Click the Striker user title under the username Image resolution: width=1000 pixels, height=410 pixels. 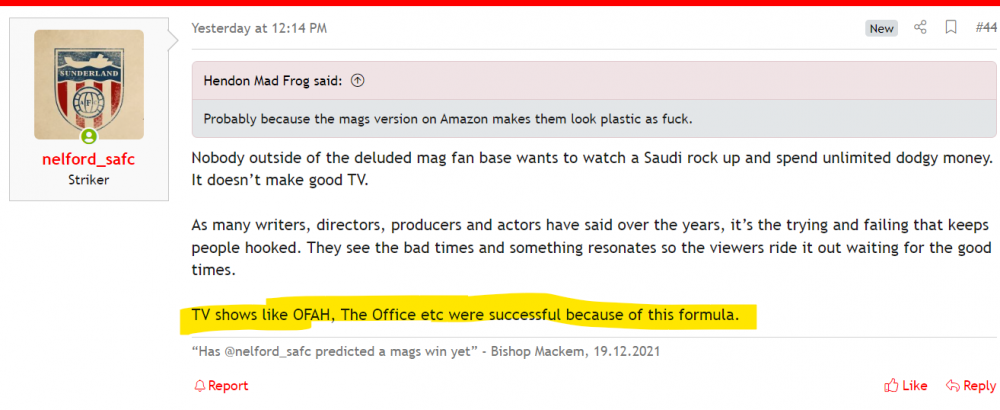(x=89, y=181)
